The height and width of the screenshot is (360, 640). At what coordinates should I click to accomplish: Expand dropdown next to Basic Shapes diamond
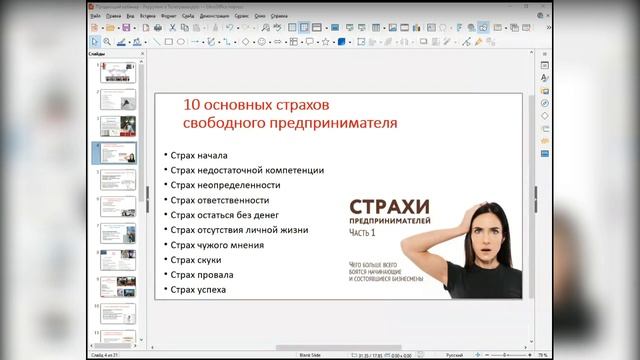(x=253, y=42)
